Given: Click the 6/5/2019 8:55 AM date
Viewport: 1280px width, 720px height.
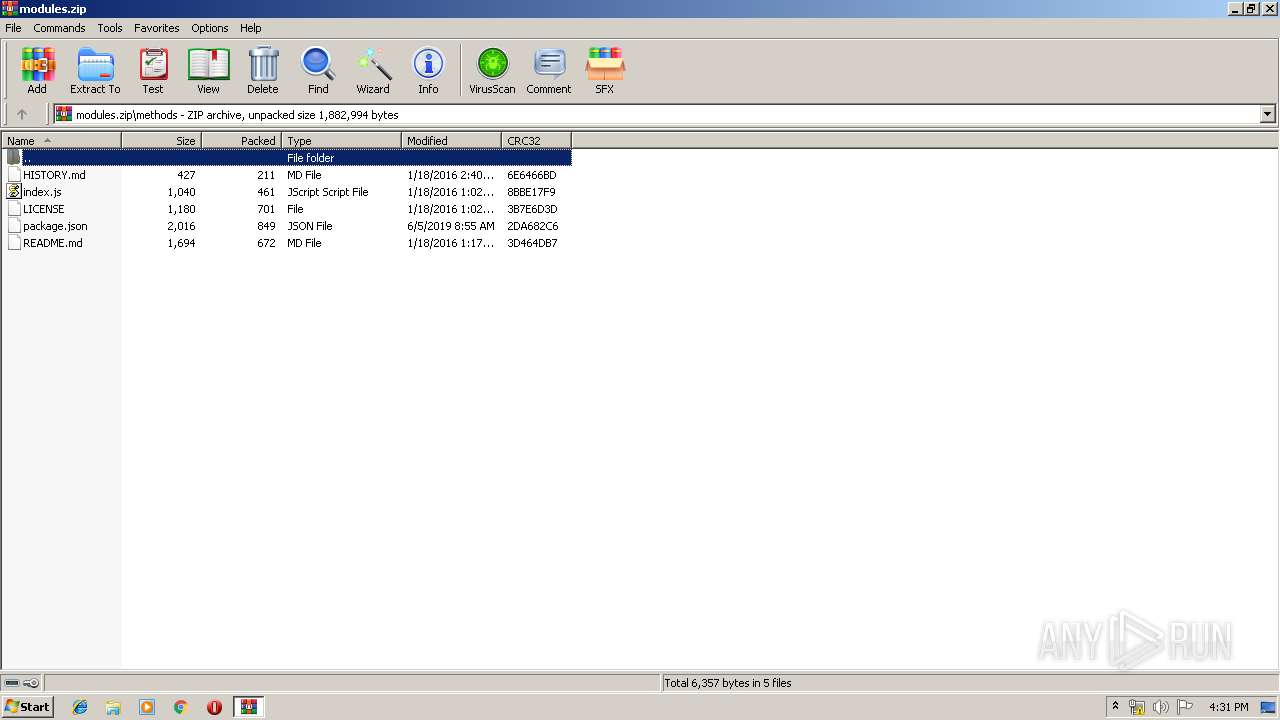Looking at the screenshot, I should pos(451,226).
